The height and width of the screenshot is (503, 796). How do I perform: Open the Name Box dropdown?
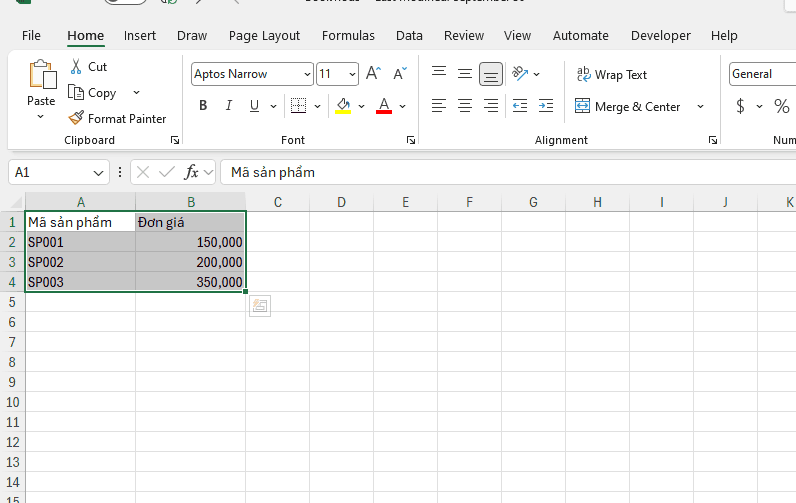point(98,173)
